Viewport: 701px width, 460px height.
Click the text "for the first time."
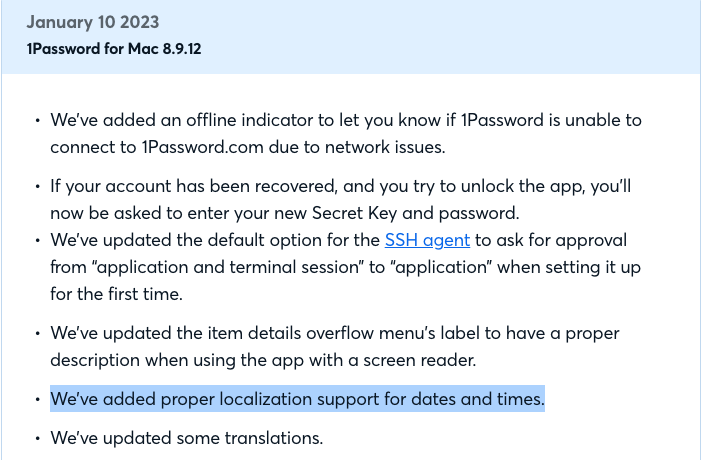coord(116,294)
